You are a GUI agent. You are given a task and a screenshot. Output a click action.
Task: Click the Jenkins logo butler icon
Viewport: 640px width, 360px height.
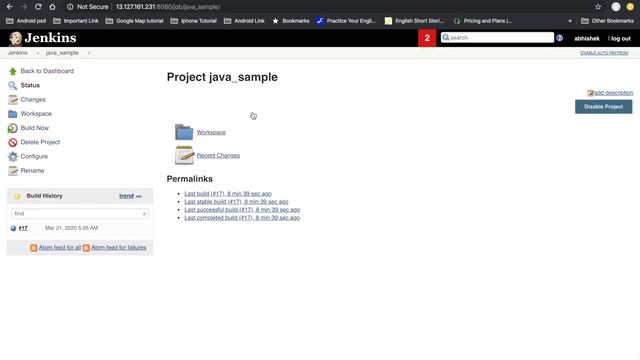click(x=15, y=38)
